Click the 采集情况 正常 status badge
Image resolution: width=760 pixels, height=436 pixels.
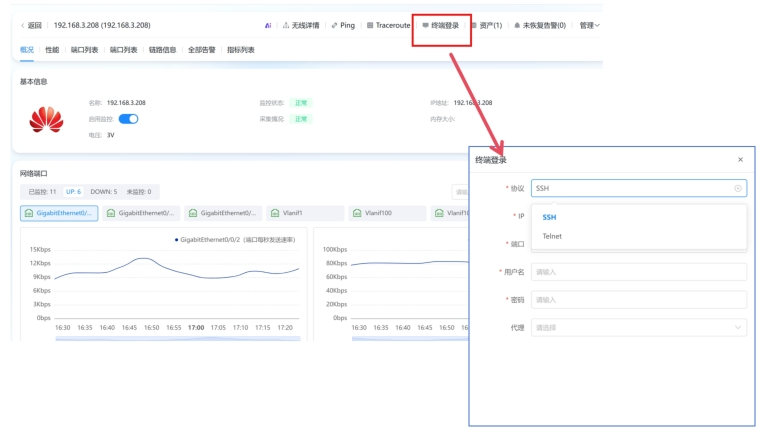click(x=301, y=119)
